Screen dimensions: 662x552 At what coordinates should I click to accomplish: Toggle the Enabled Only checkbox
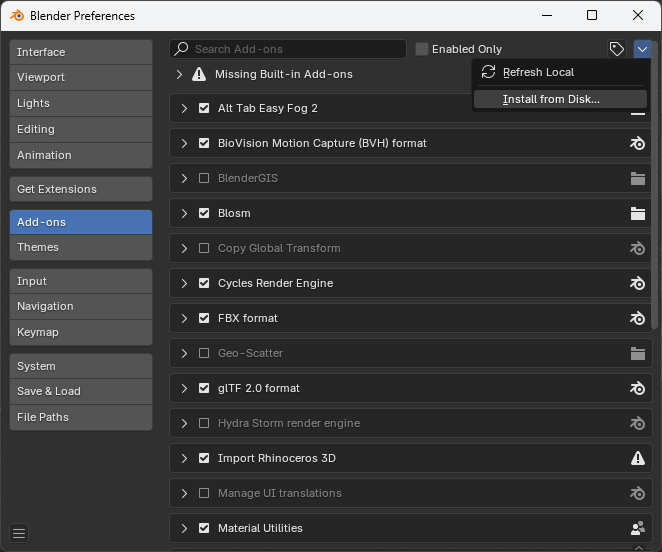tap(422, 49)
